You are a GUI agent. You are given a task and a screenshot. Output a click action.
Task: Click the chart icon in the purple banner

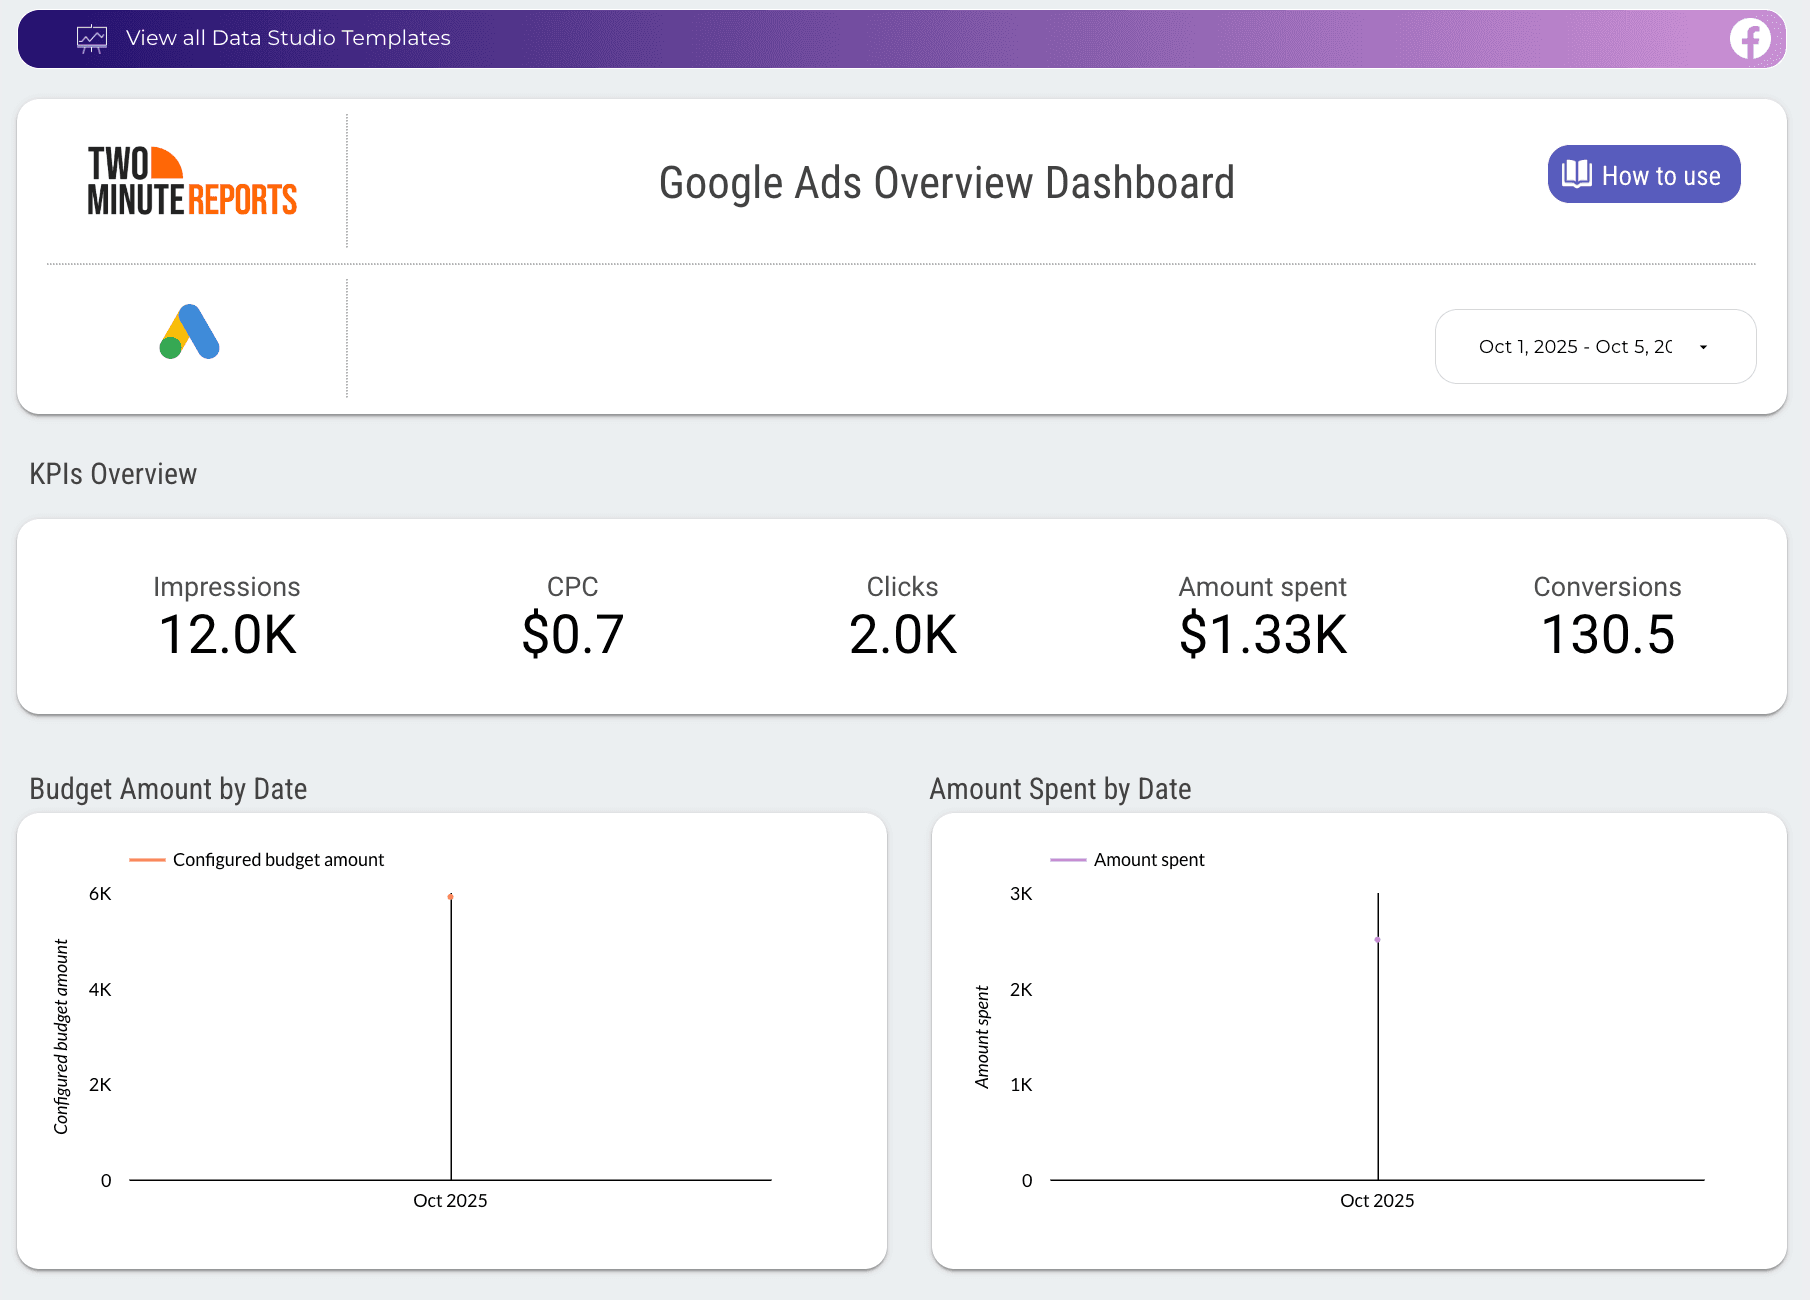pyautogui.click(x=91, y=38)
